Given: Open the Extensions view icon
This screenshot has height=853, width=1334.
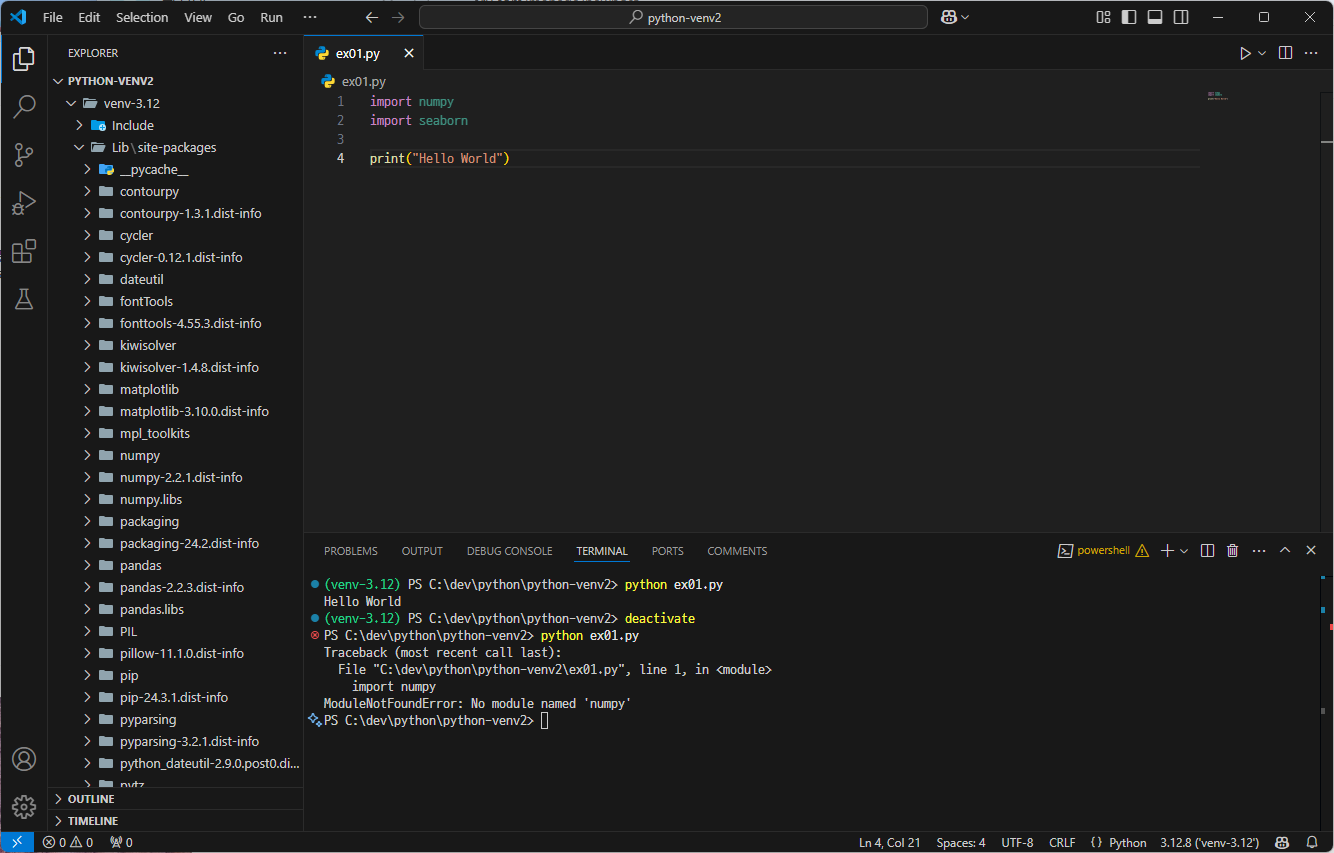Looking at the screenshot, I should (x=24, y=251).
